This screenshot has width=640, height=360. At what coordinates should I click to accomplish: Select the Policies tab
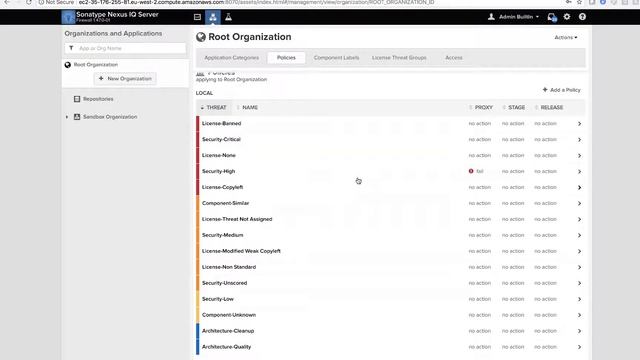(286, 58)
